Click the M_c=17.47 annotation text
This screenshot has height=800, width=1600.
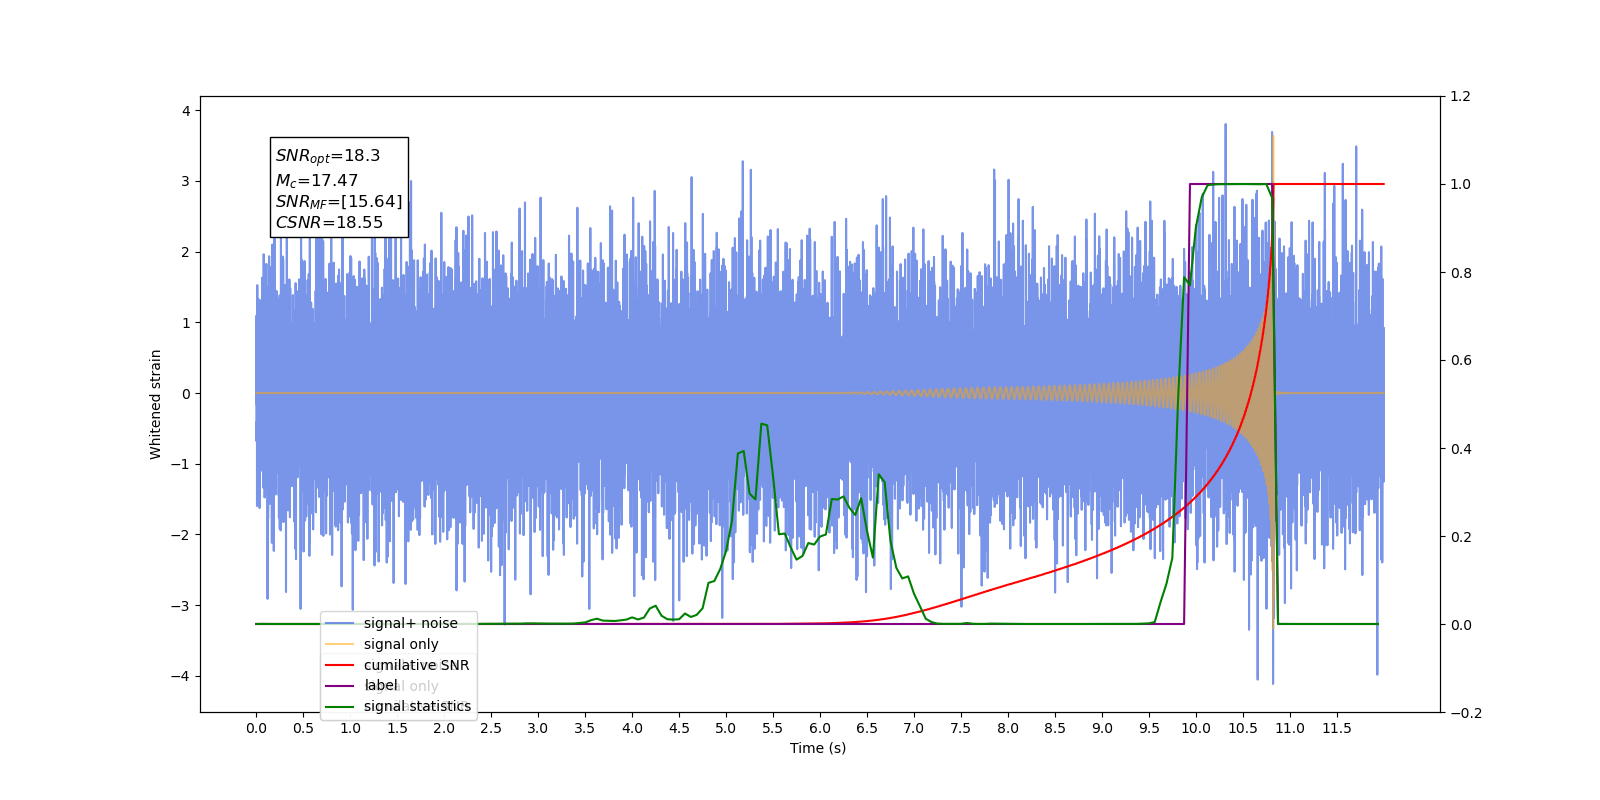[x=317, y=181]
